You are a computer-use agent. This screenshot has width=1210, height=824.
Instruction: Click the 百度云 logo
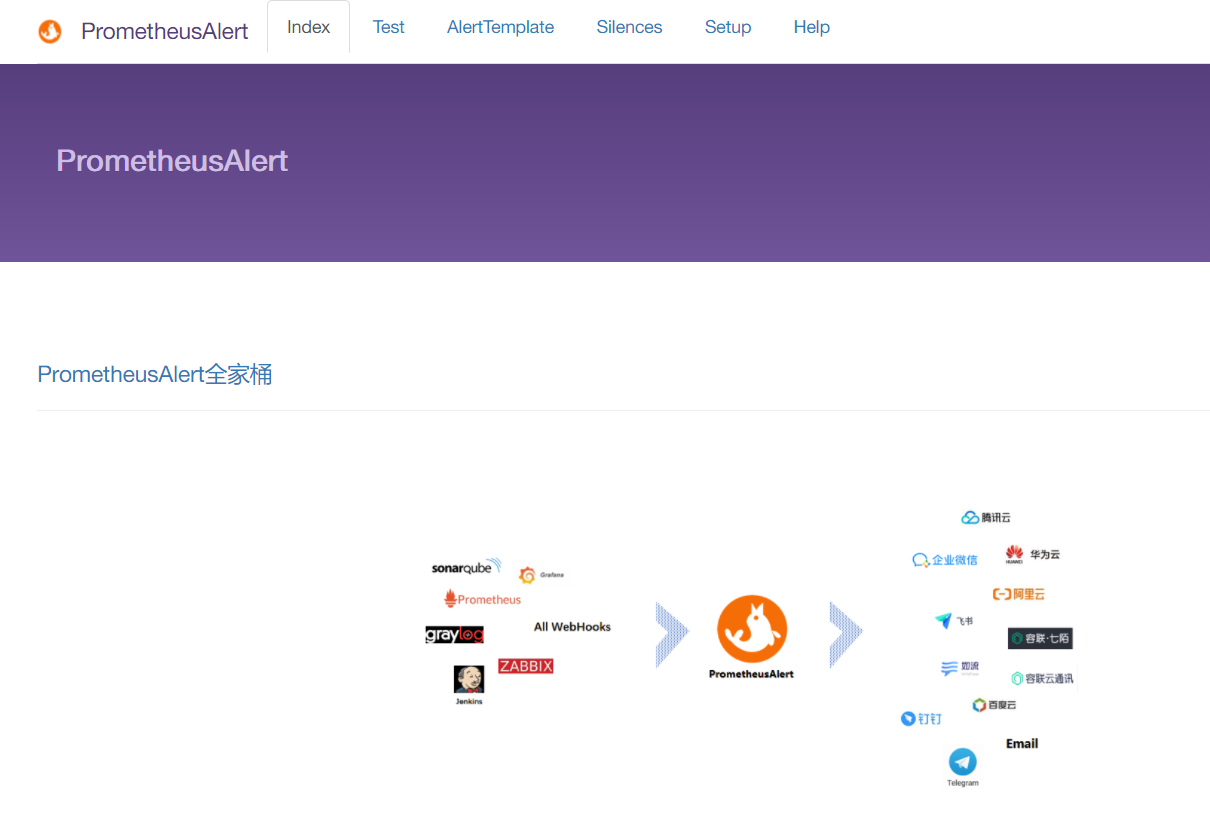click(994, 705)
